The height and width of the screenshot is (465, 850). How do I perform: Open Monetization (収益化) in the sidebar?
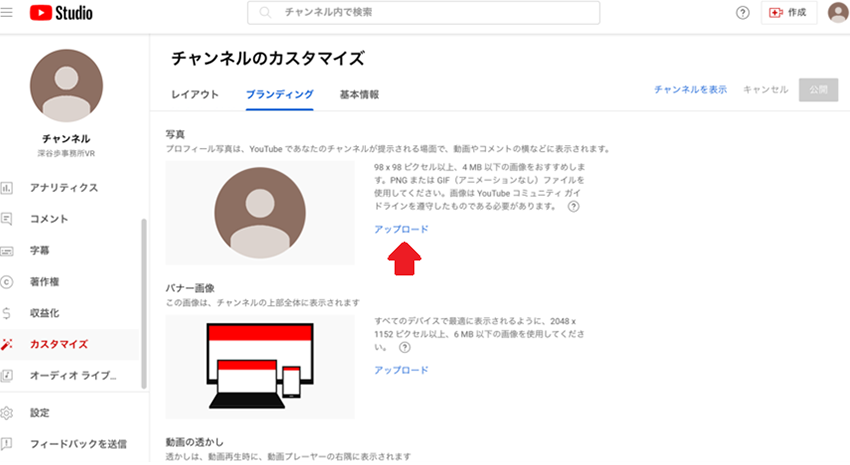(46, 313)
